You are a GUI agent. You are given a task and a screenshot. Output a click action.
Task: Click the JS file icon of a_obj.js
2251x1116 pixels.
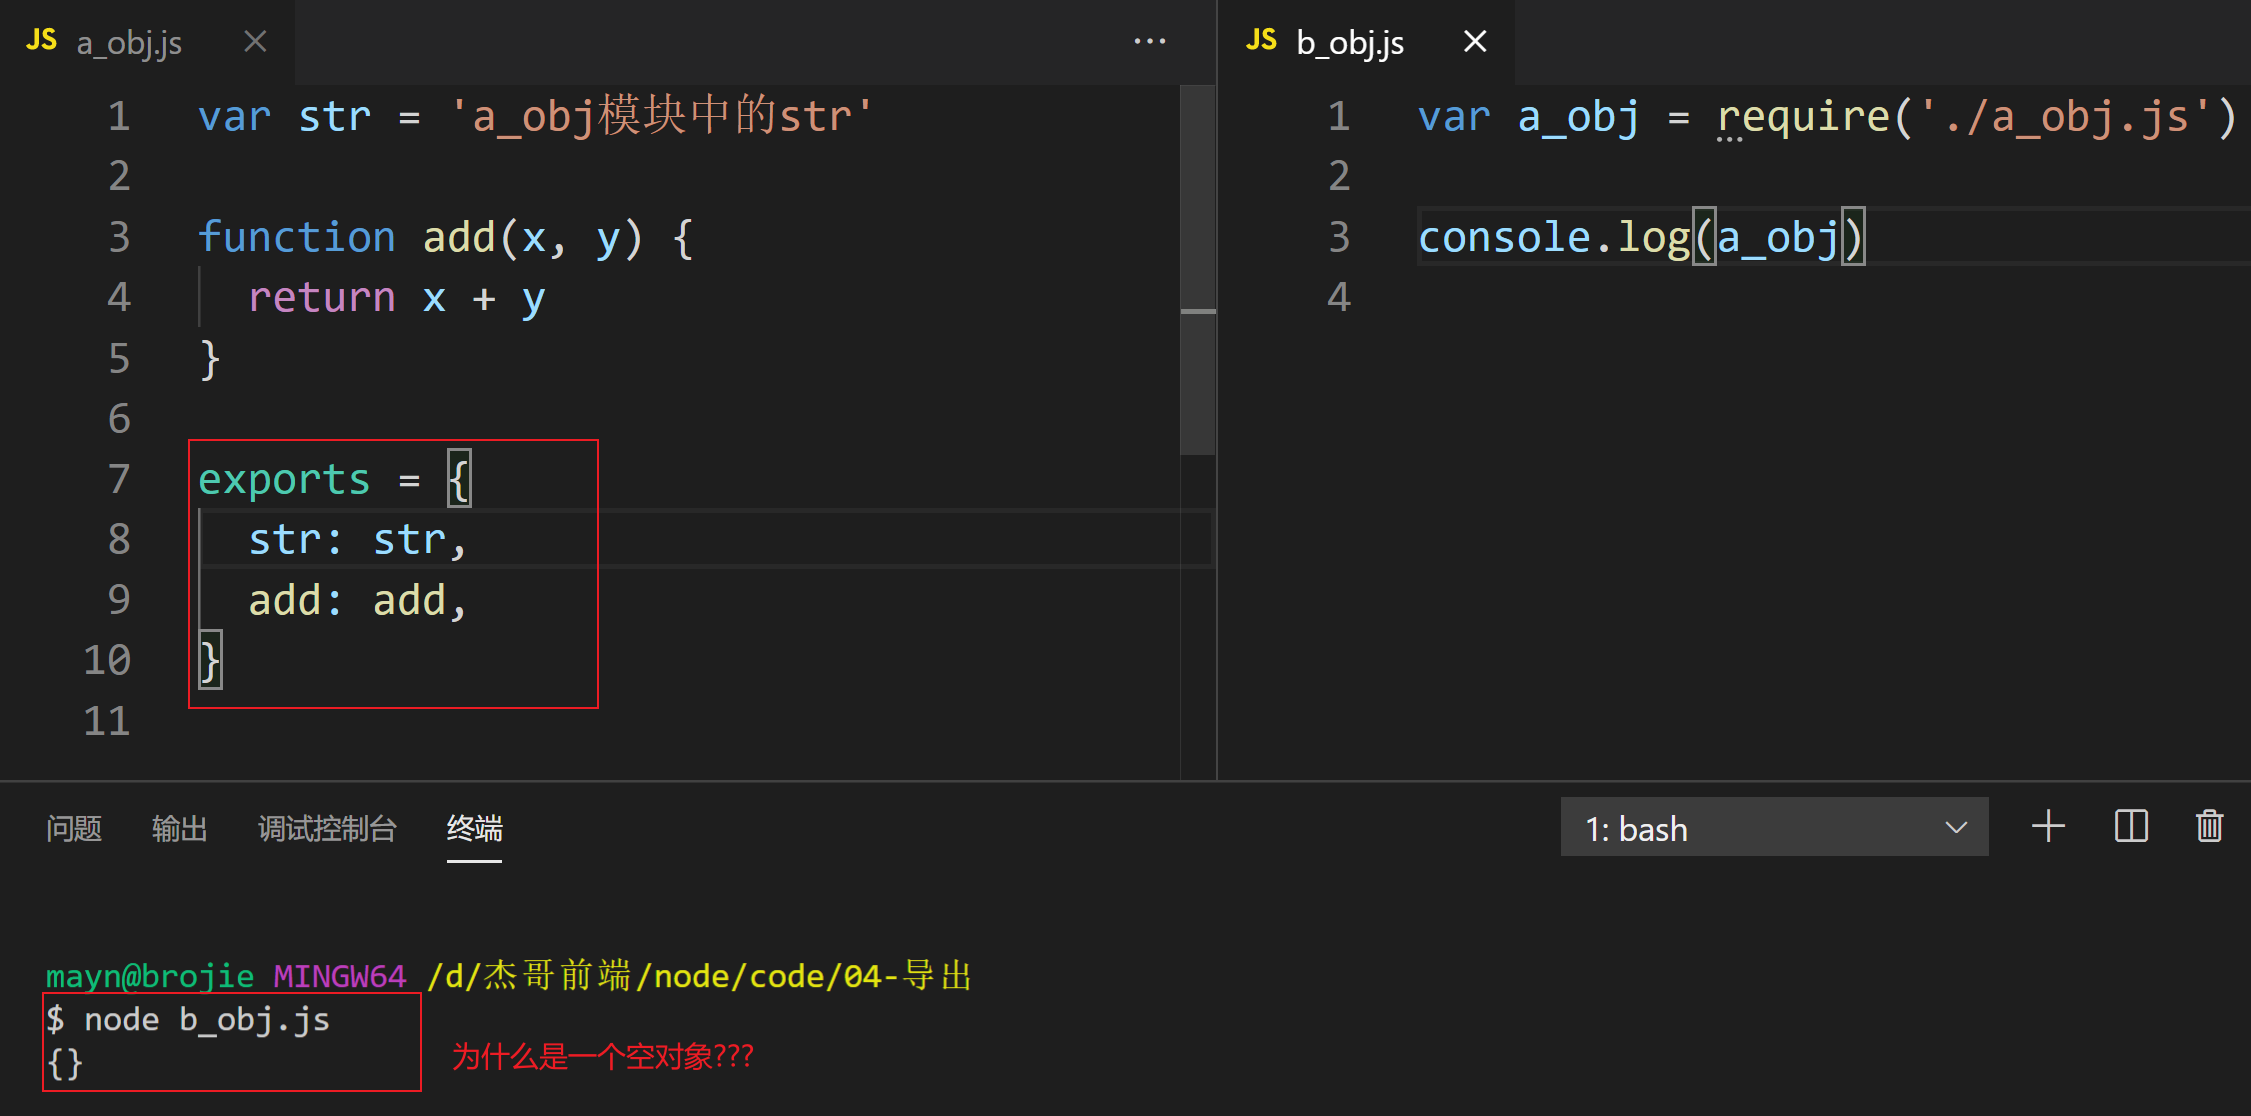(x=41, y=41)
